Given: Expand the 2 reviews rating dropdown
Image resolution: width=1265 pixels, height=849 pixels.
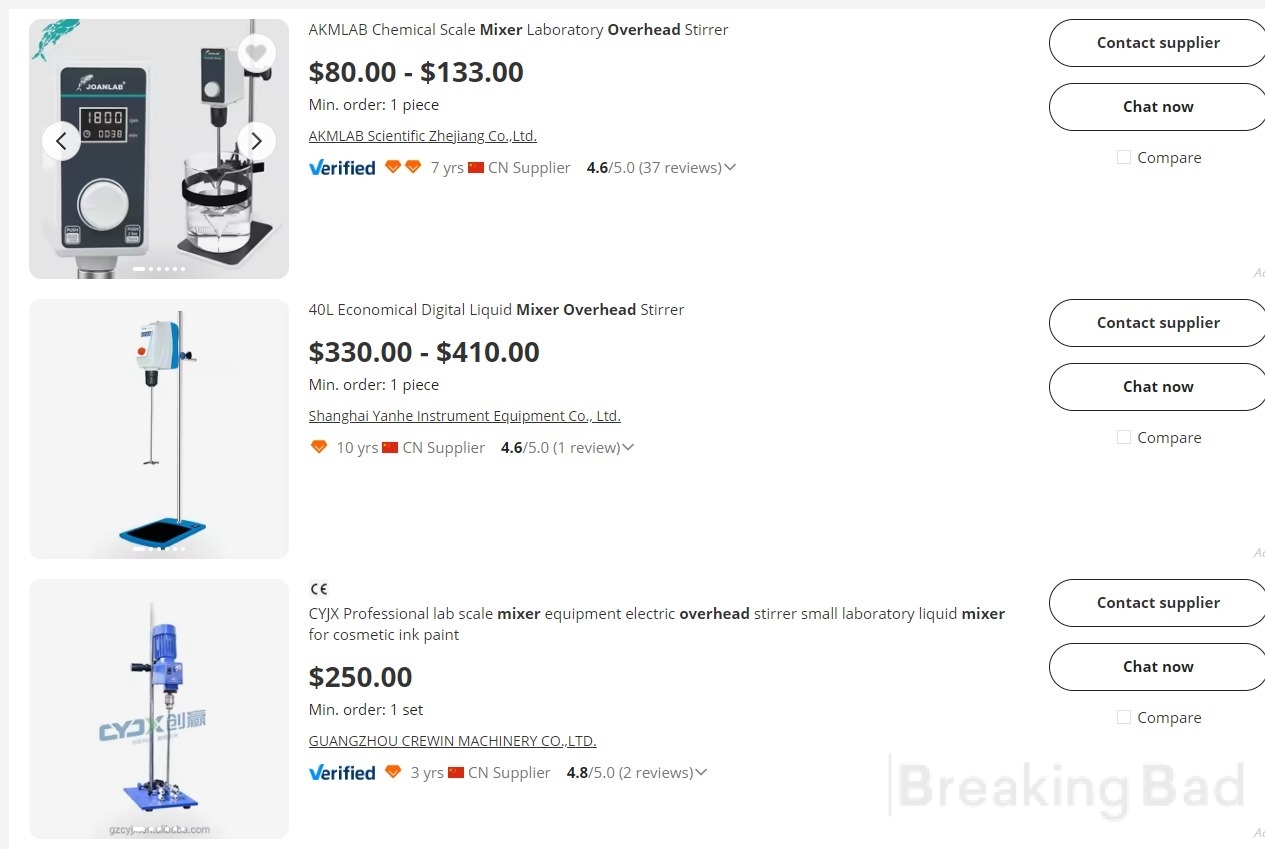Looking at the screenshot, I should (x=701, y=773).
